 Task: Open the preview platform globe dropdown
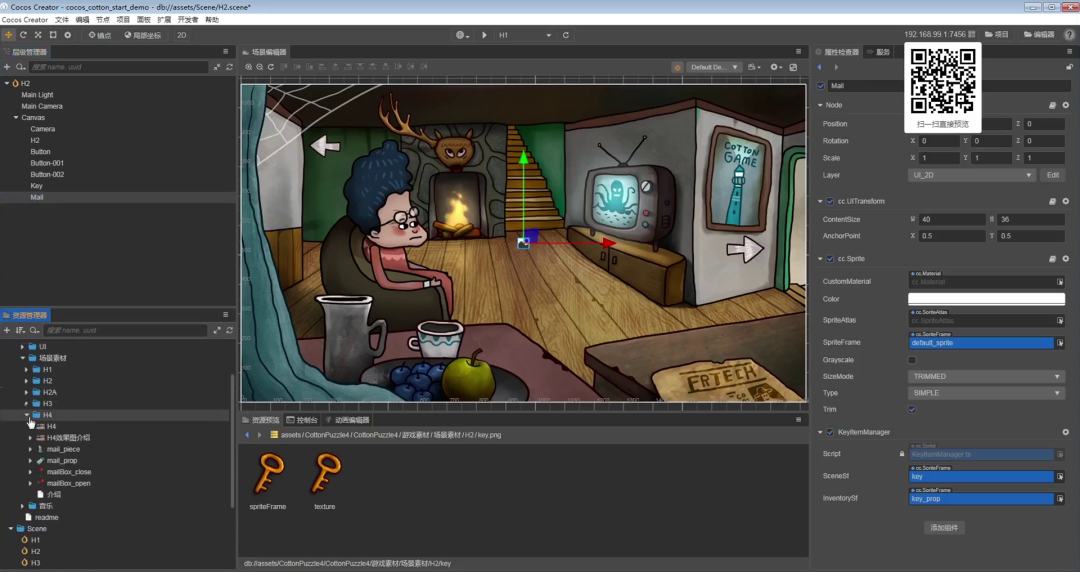tap(463, 35)
